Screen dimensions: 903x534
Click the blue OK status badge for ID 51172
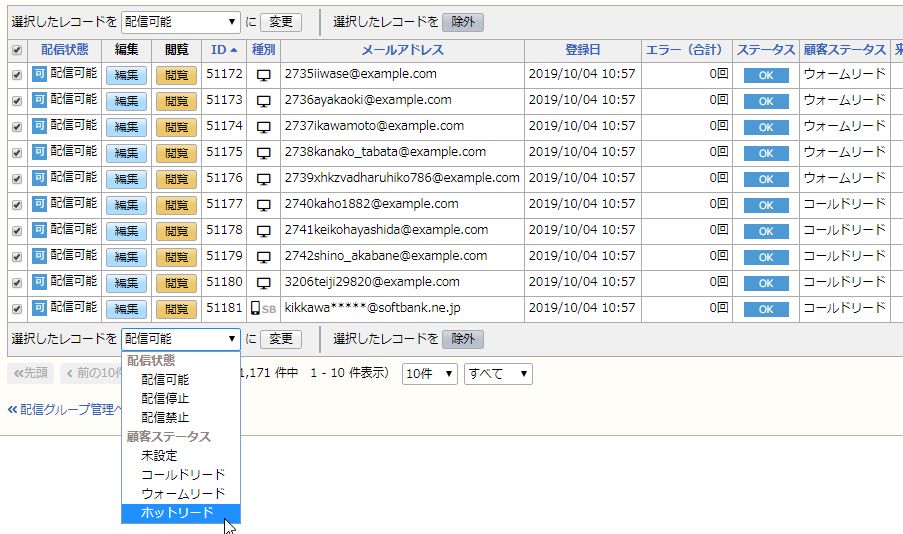pos(765,75)
